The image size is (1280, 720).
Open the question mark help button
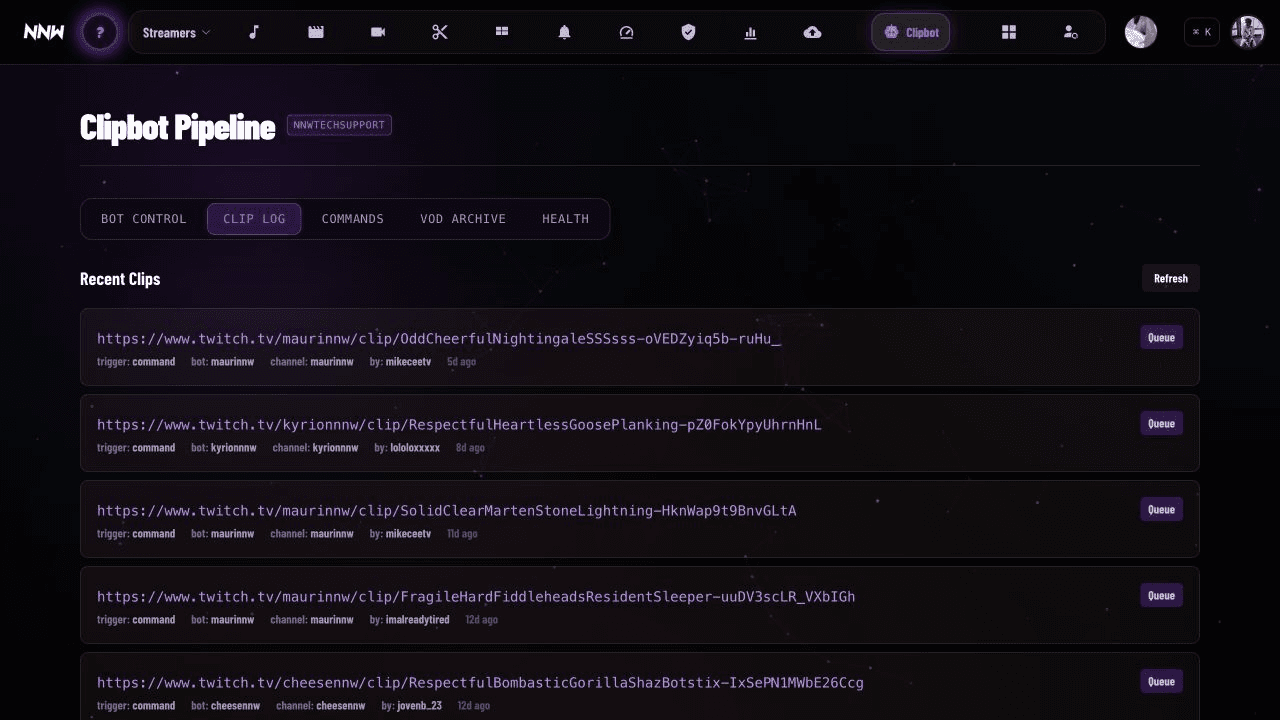[100, 33]
